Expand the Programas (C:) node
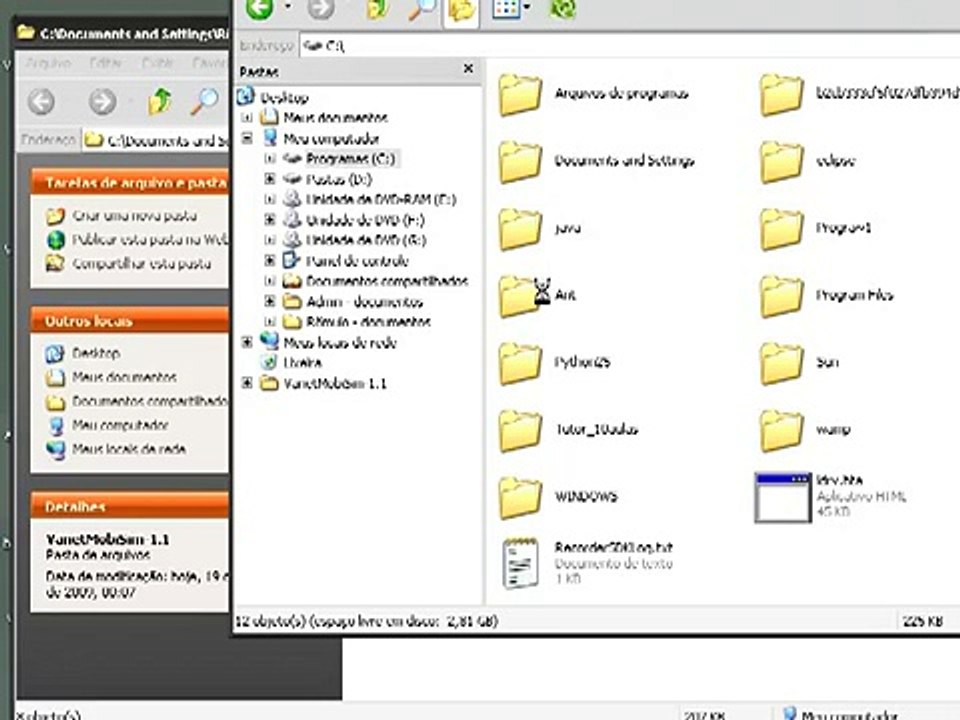The image size is (960, 720). pyautogui.click(x=269, y=159)
